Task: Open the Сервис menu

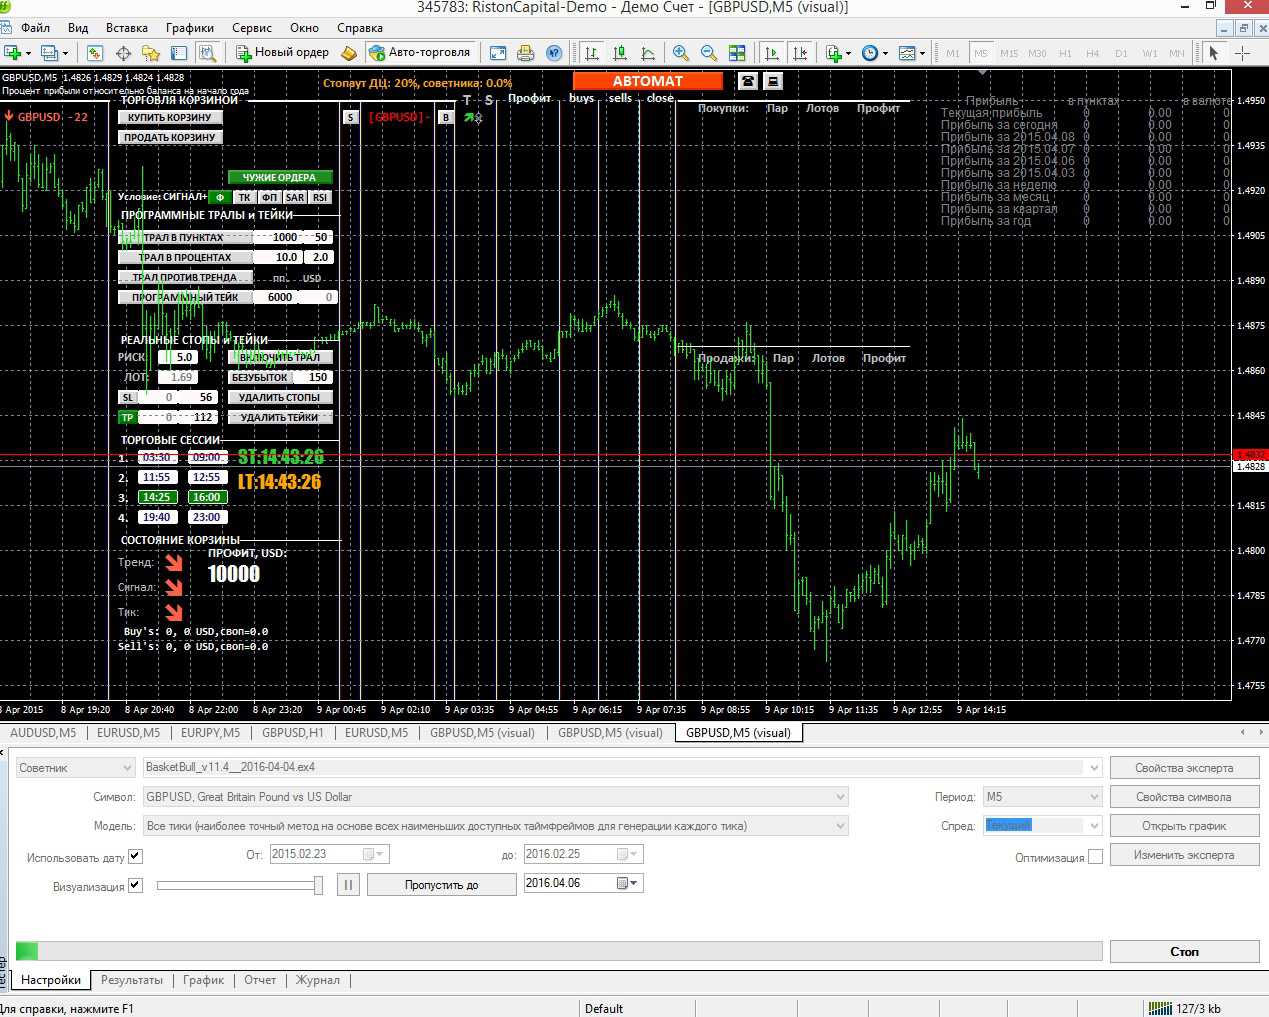Action: (x=251, y=28)
